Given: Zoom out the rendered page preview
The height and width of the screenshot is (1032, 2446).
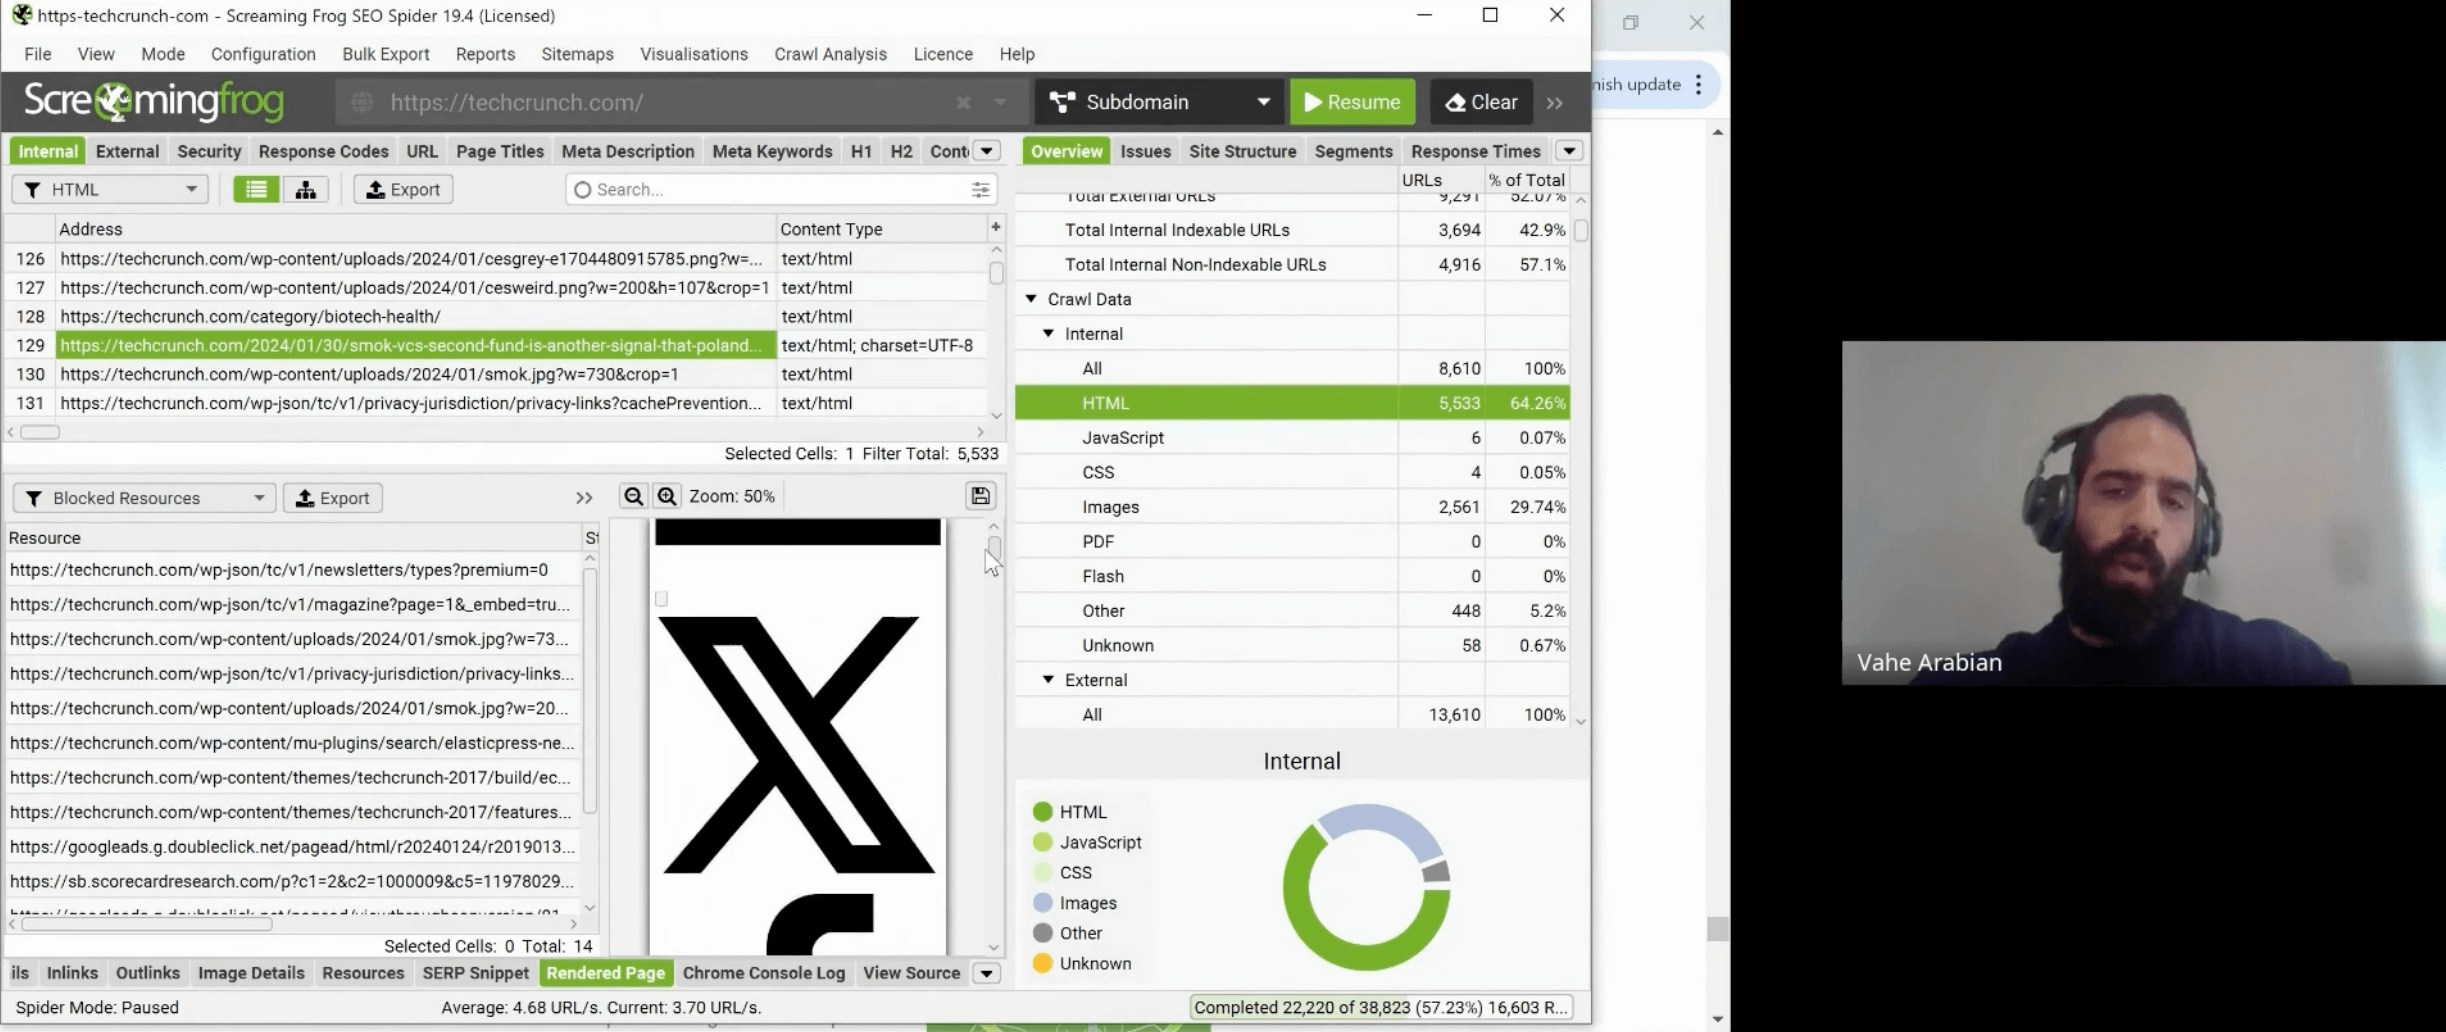Looking at the screenshot, I should (633, 497).
